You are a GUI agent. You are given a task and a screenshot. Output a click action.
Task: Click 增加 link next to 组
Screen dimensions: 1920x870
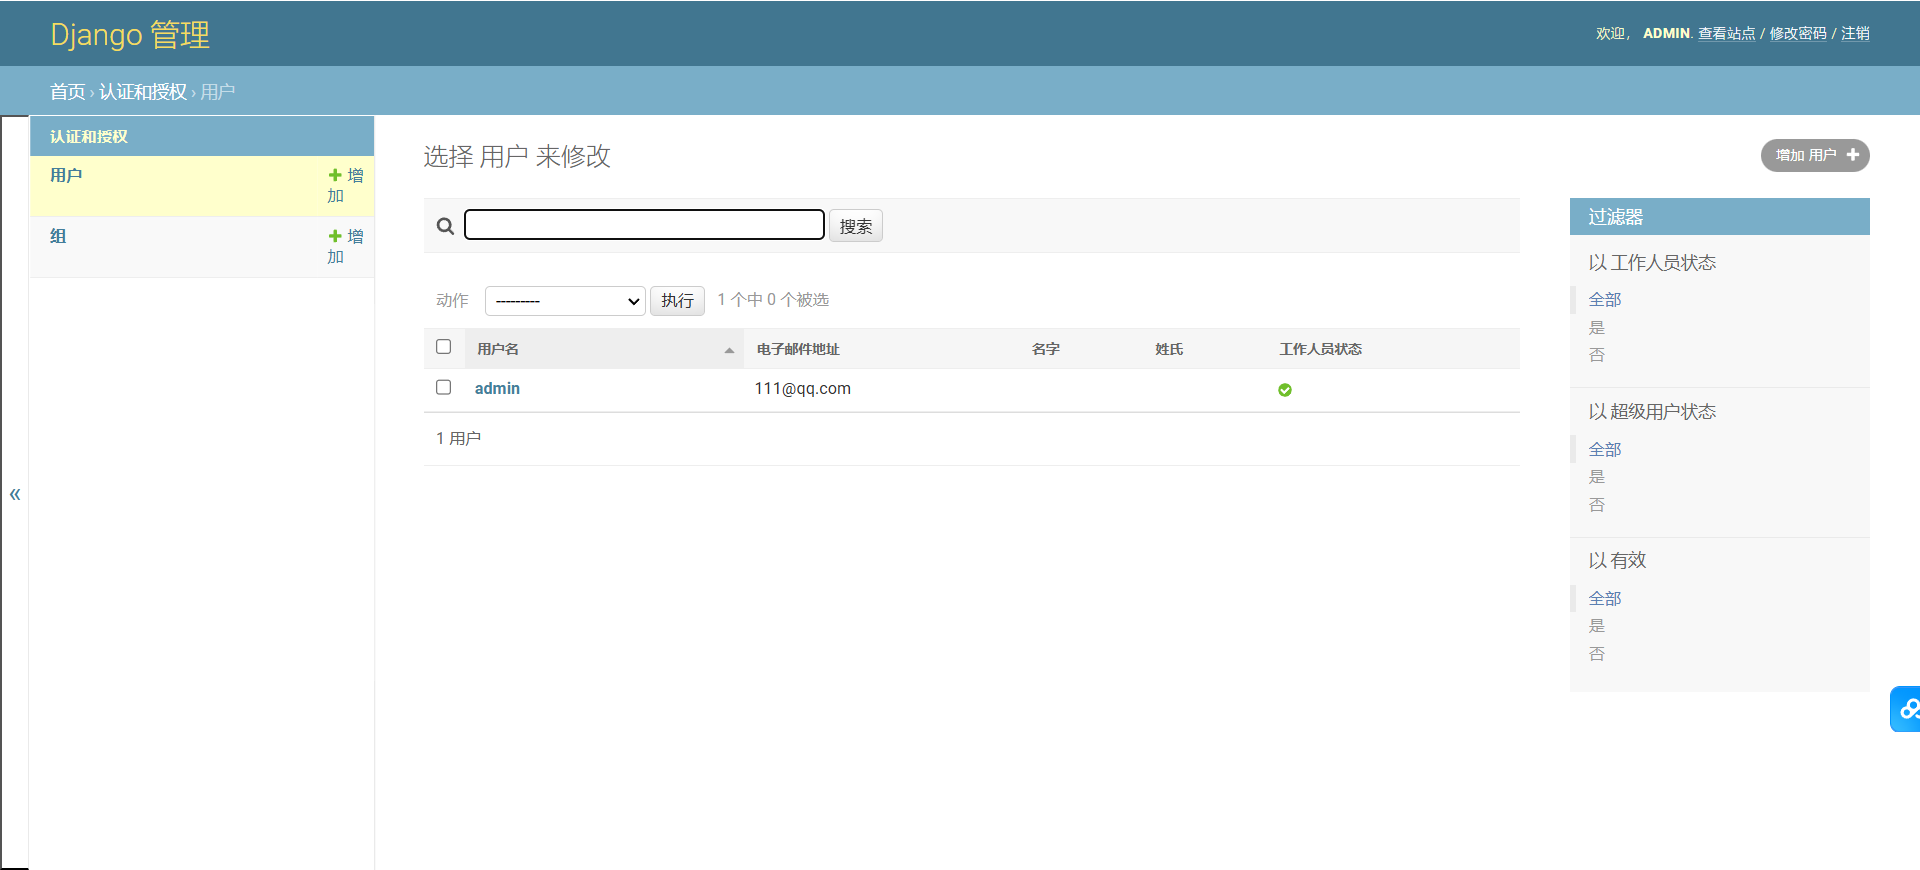click(346, 246)
